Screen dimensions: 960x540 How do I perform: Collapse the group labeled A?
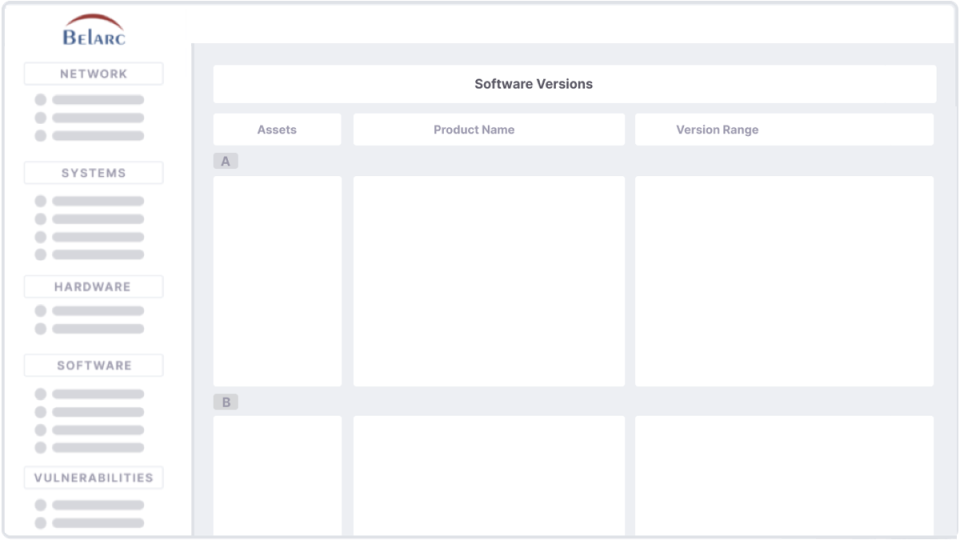click(x=225, y=161)
